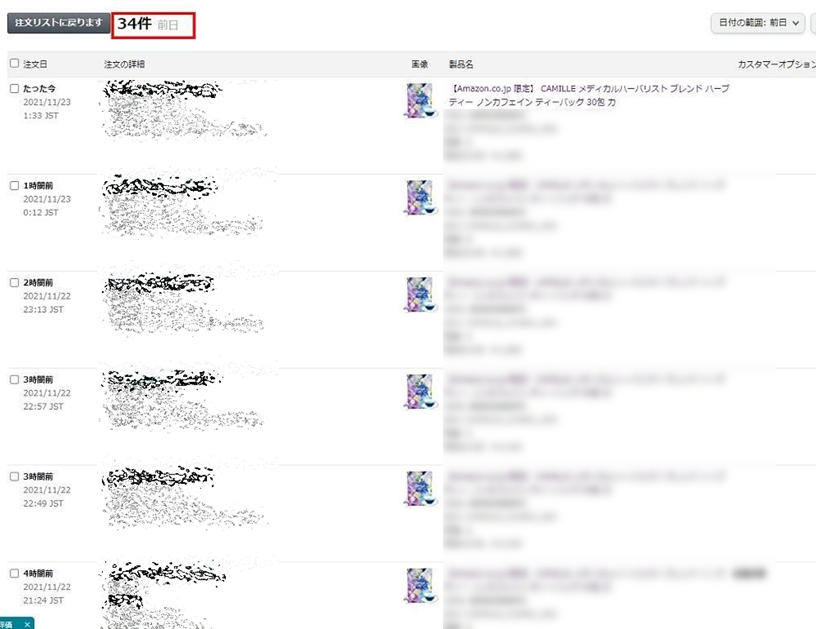816x629 pixels.
Task: Check the order placed たった今
Action: coord(15,88)
